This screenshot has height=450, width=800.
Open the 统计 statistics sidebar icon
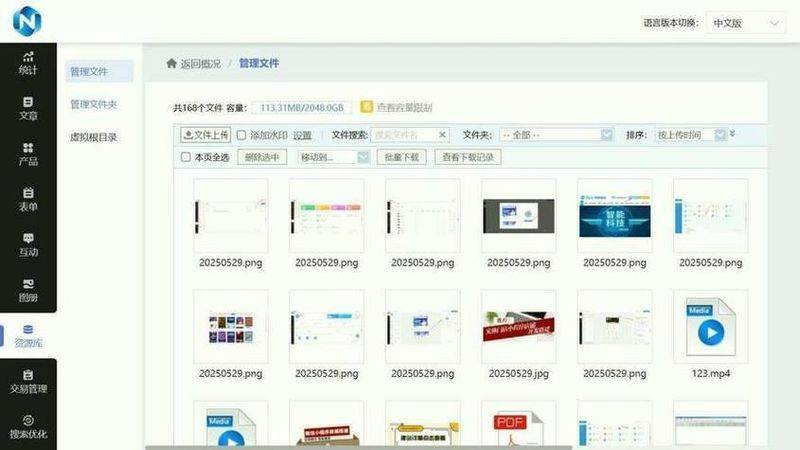(28, 63)
